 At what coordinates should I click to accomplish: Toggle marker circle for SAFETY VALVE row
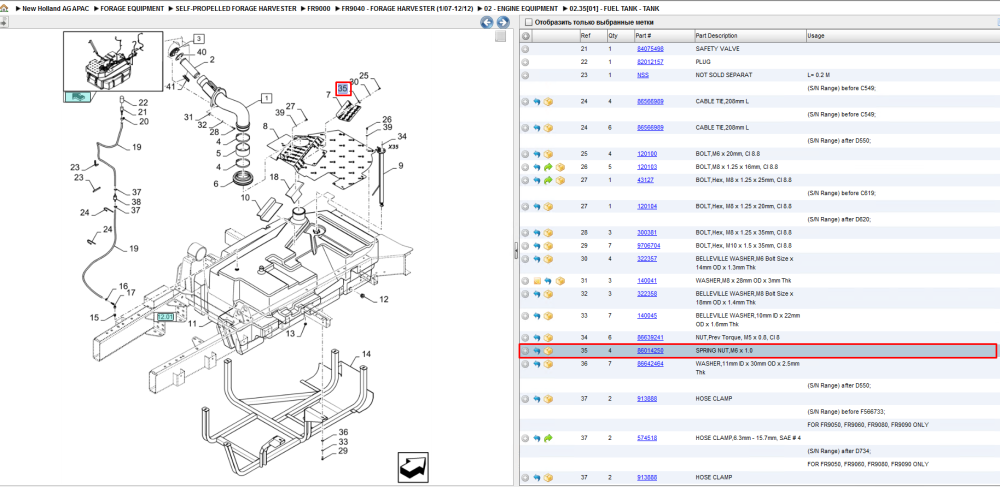(526, 49)
